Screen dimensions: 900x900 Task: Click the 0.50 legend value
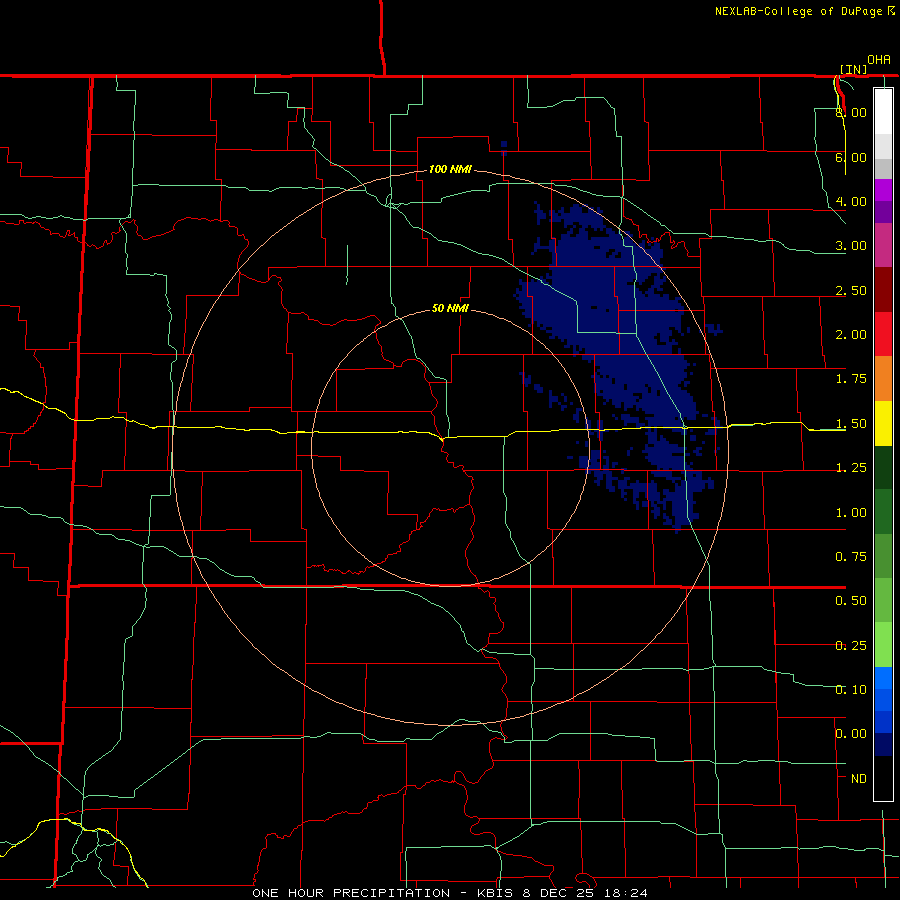click(x=851, y=601)
